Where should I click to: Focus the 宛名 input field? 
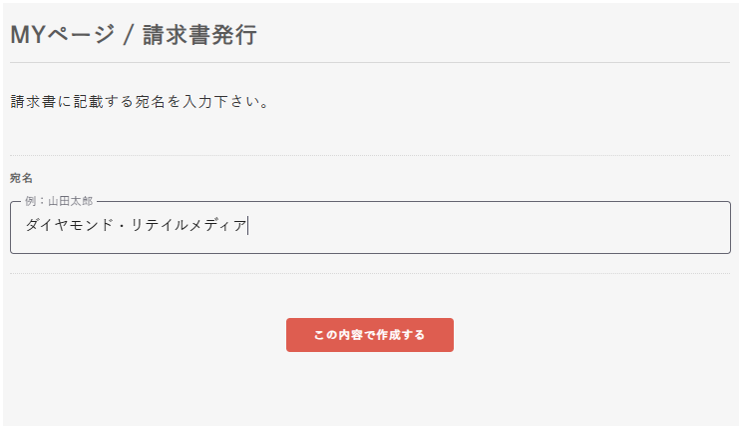(x=370, y=228)
